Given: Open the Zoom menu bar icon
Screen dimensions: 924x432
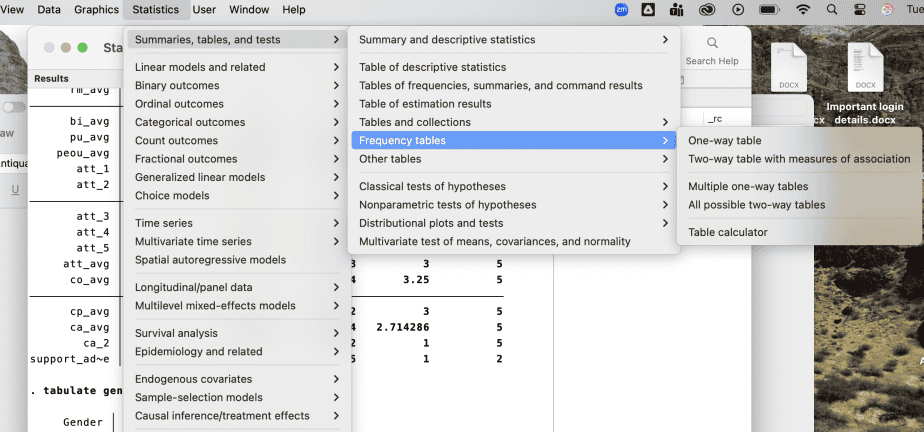Looking at the screenshot, I should pos(620,9).
